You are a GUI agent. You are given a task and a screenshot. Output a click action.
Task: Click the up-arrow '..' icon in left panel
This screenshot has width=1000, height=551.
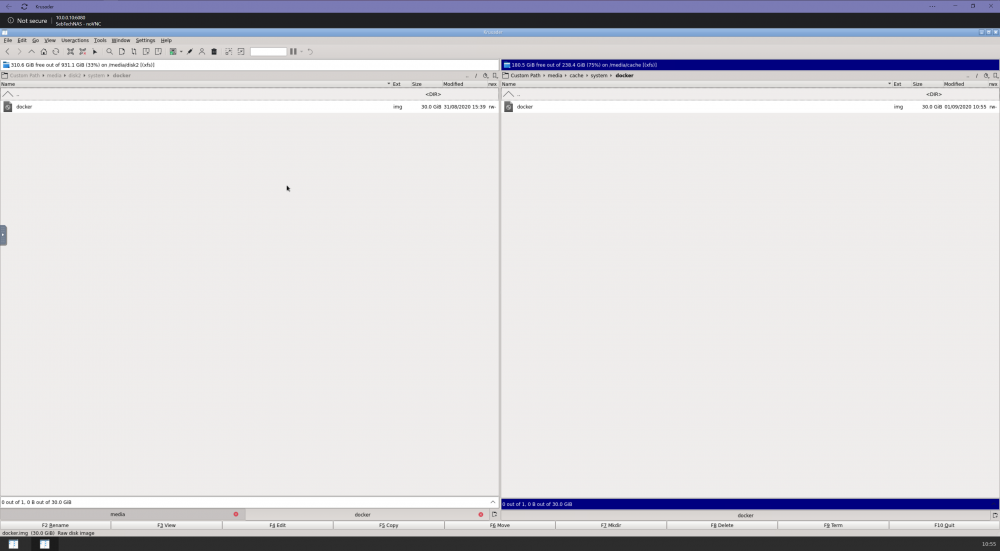8,94
